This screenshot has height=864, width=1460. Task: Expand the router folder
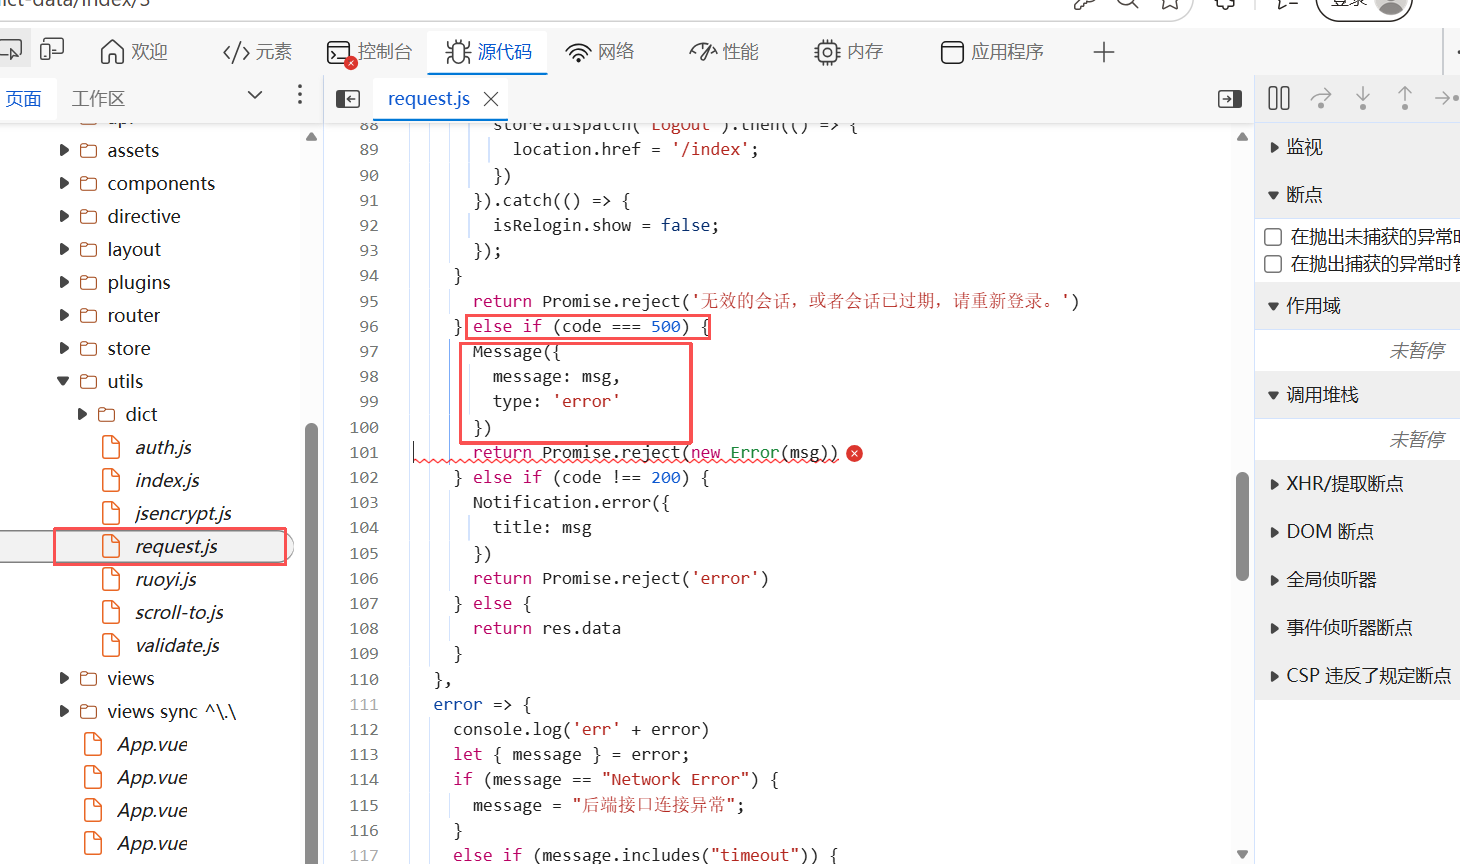pos(64,316)
